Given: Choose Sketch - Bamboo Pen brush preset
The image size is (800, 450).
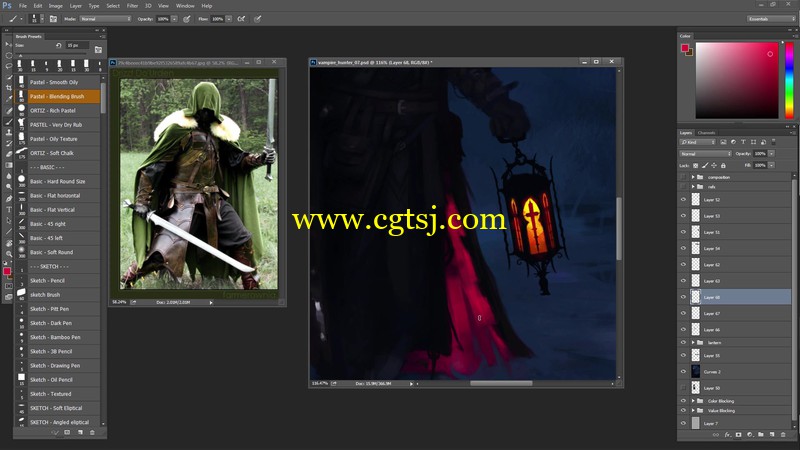Looking at the screenshot, I should 58,337.
